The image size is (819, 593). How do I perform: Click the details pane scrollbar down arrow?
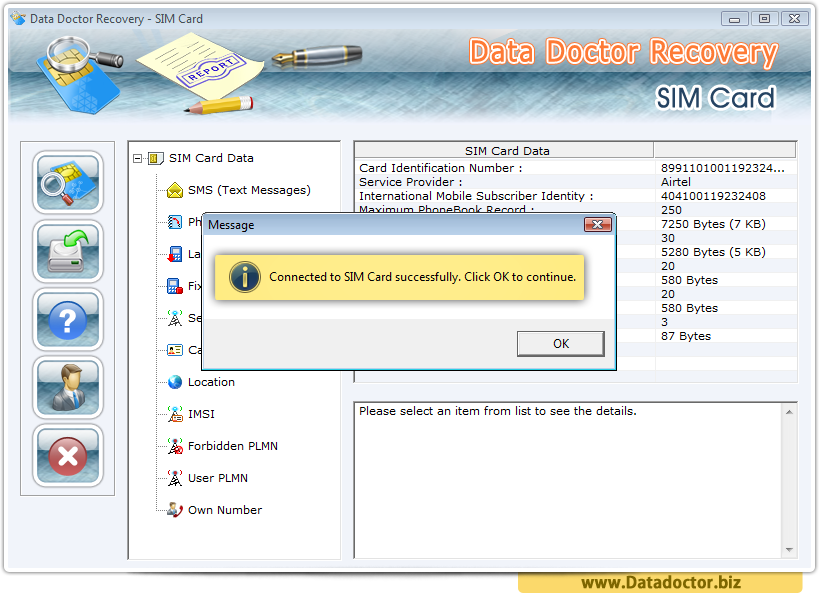[789, 550]
